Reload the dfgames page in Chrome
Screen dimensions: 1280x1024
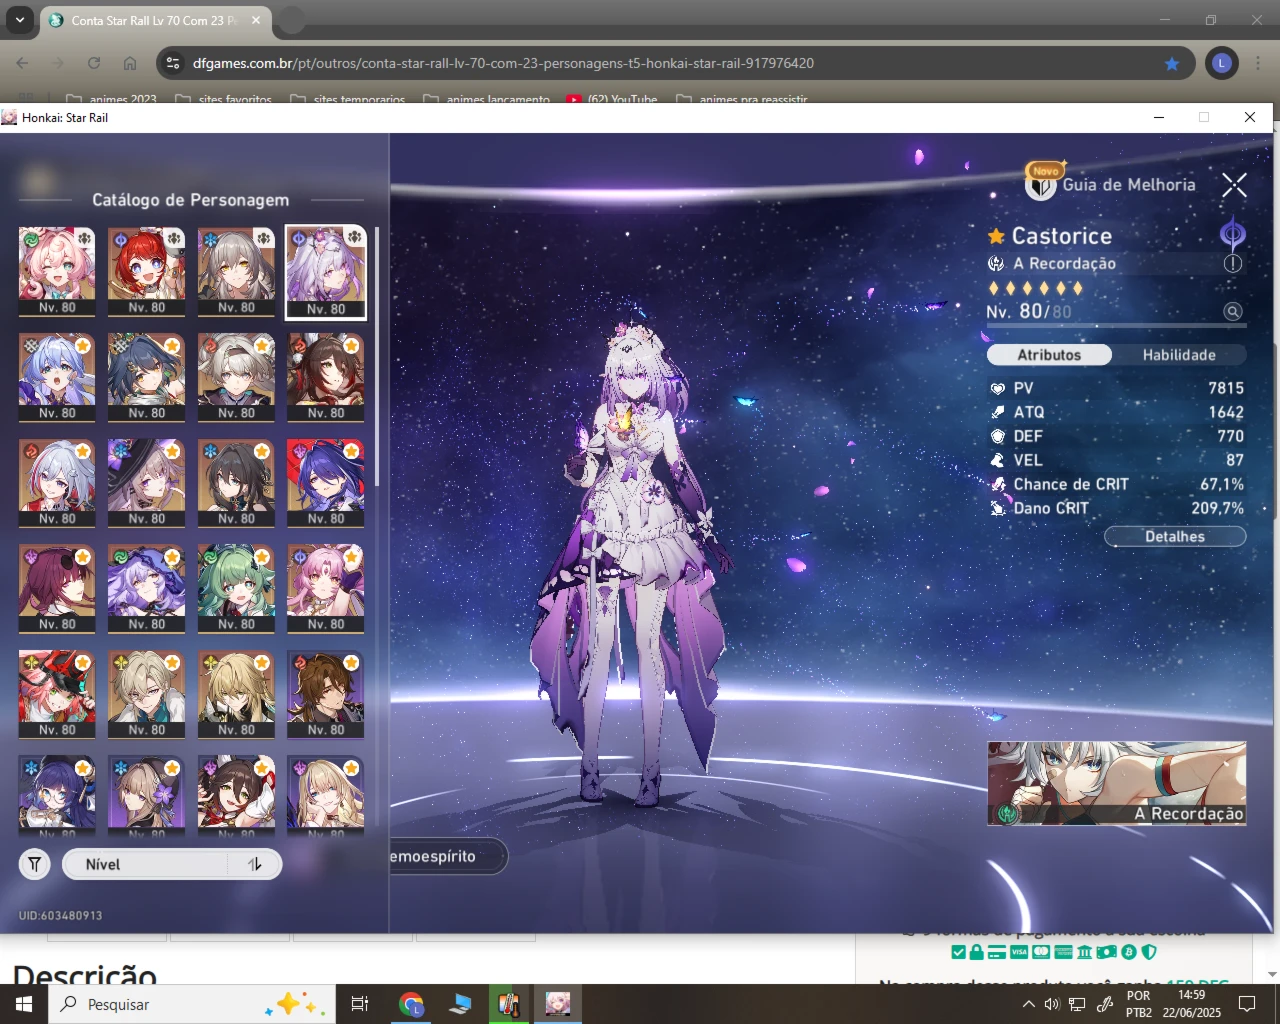coord(94,63)
